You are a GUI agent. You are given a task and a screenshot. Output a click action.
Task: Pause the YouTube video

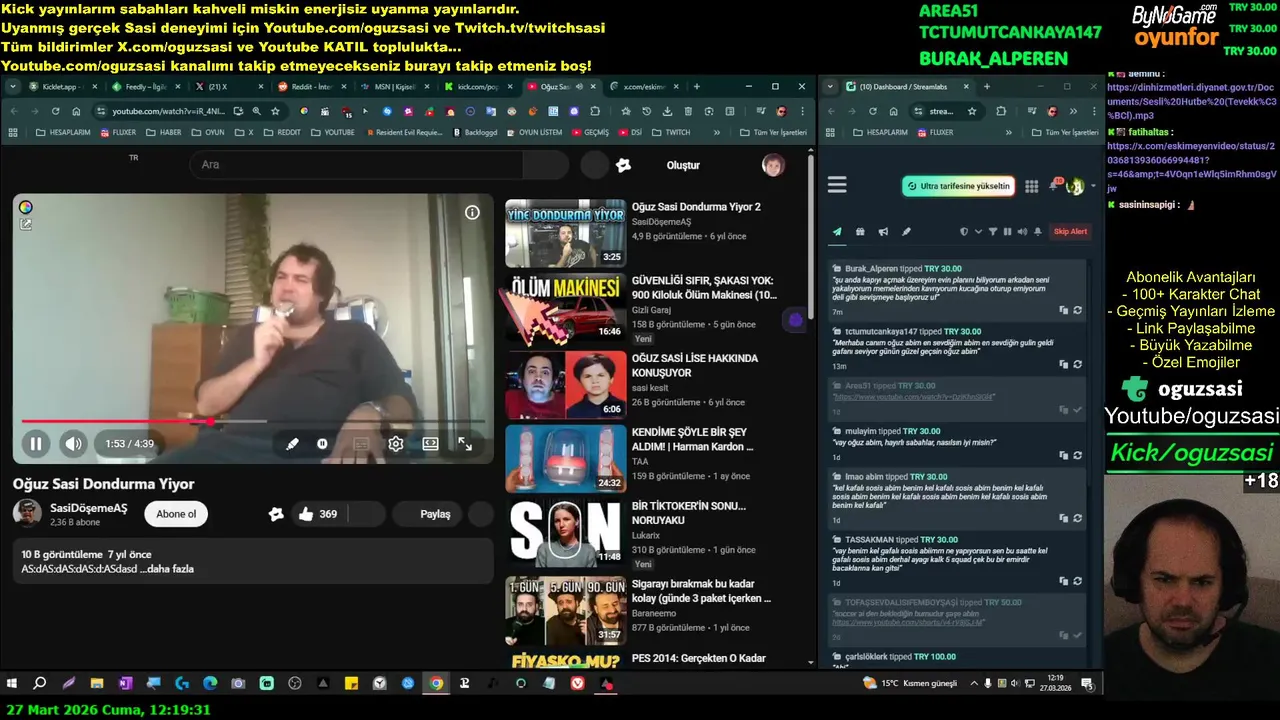pyautogui.click(x=35, y=444)
